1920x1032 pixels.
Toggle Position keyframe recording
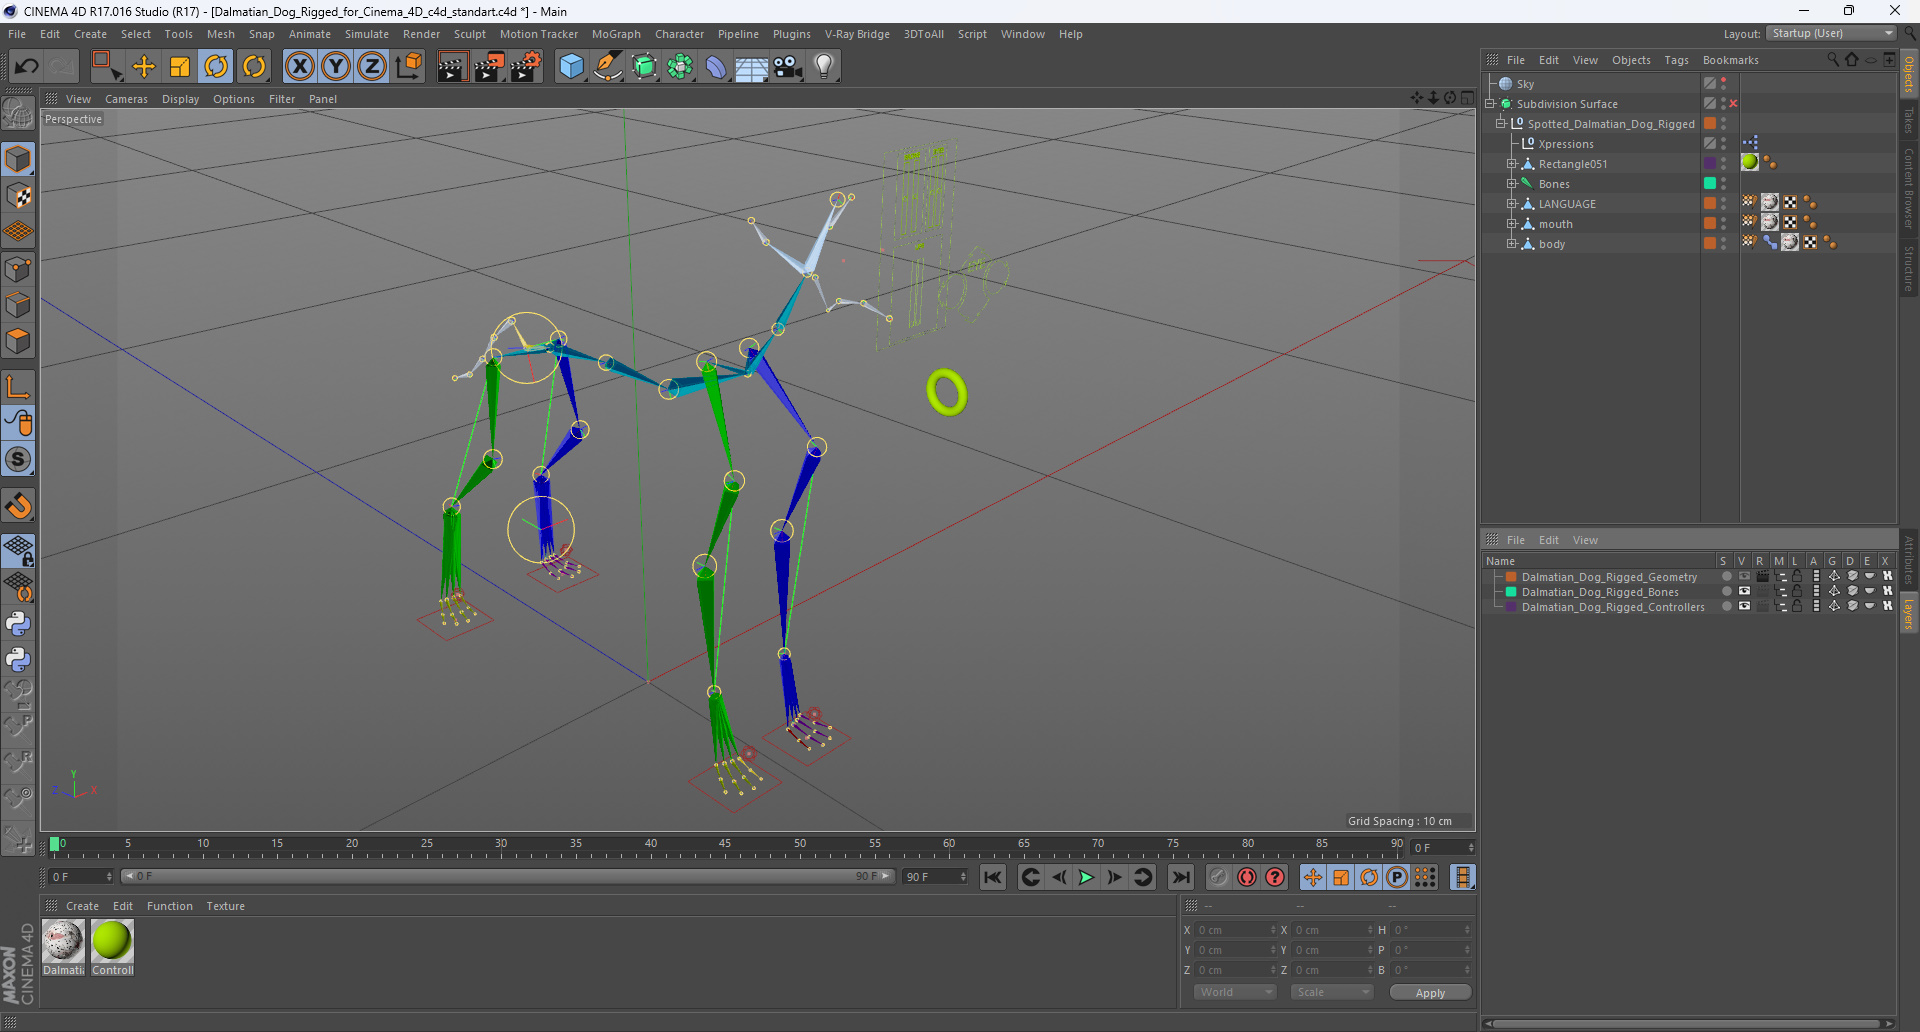pyautogui.click(x=1313, y=877)
